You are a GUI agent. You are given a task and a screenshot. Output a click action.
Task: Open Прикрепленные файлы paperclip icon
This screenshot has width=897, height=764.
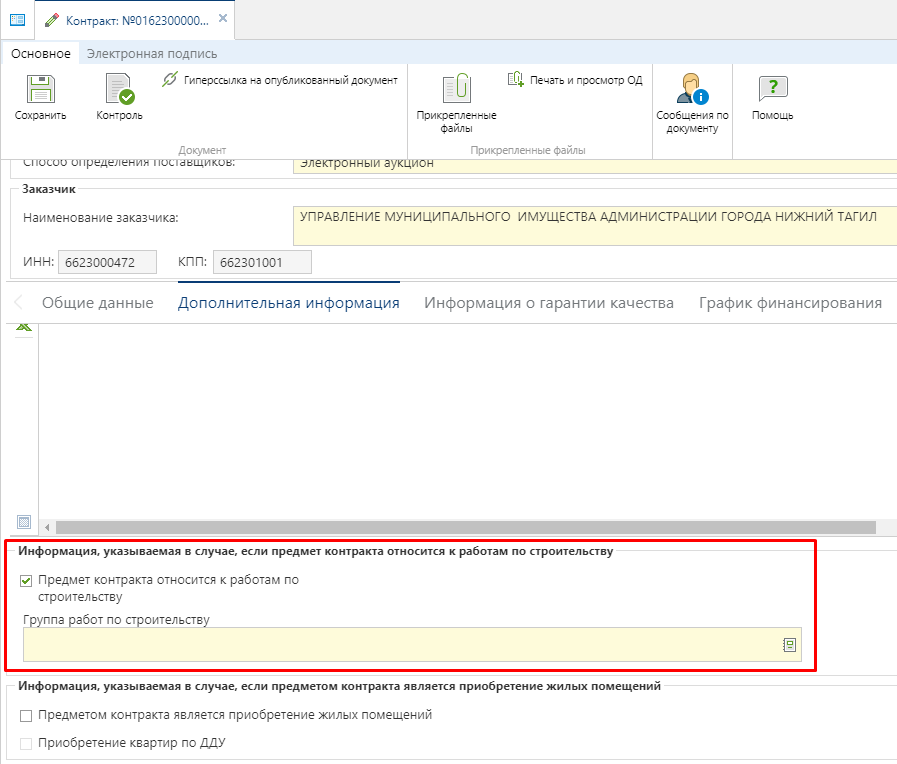tap(456, 90)
